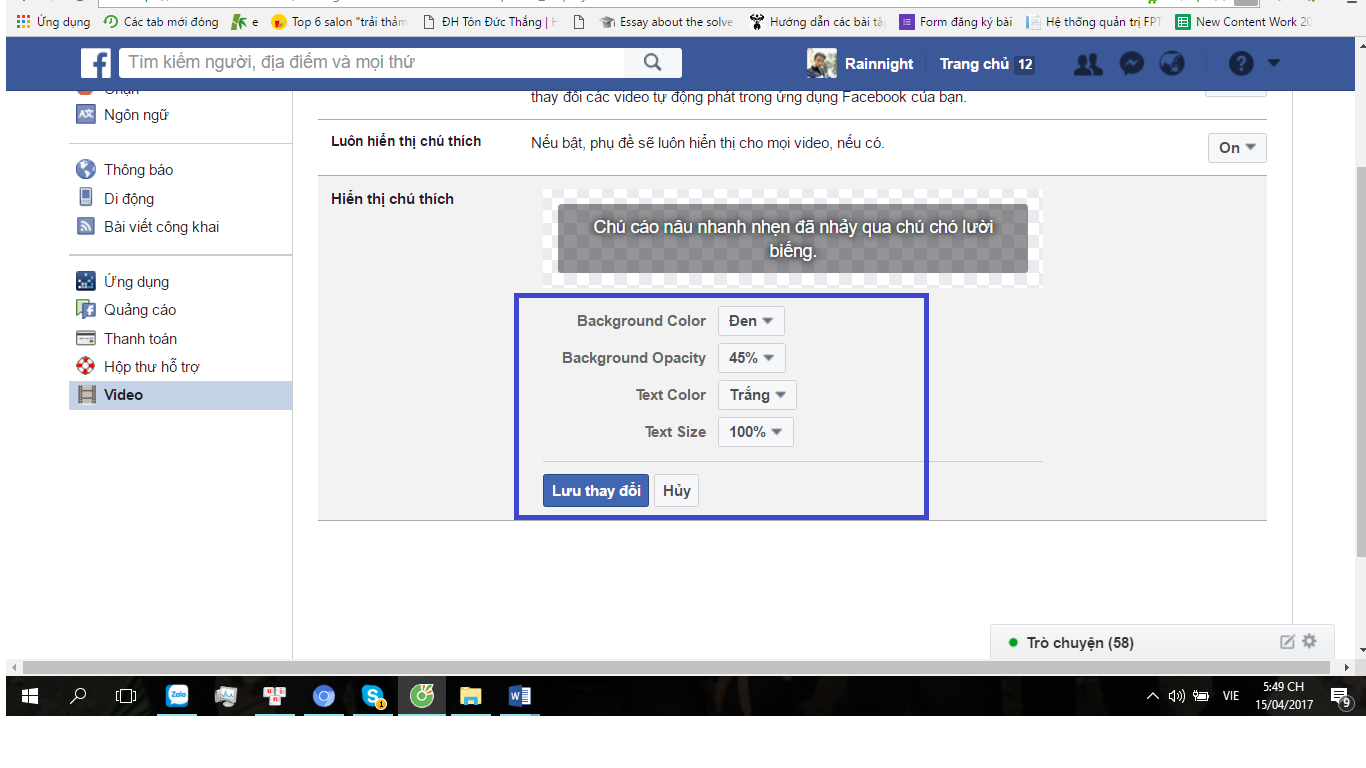Click the Hộp thư hỗ trợ lifebuoy icon
1366x768 pixels.
[x=86, y=367]
